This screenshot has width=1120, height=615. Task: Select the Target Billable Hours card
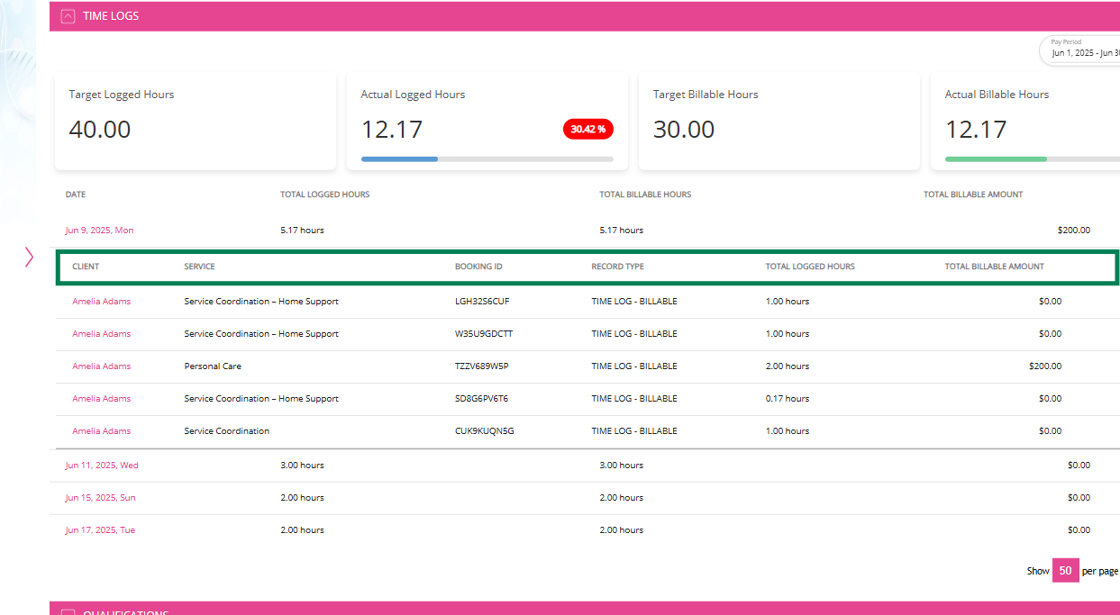779,120
